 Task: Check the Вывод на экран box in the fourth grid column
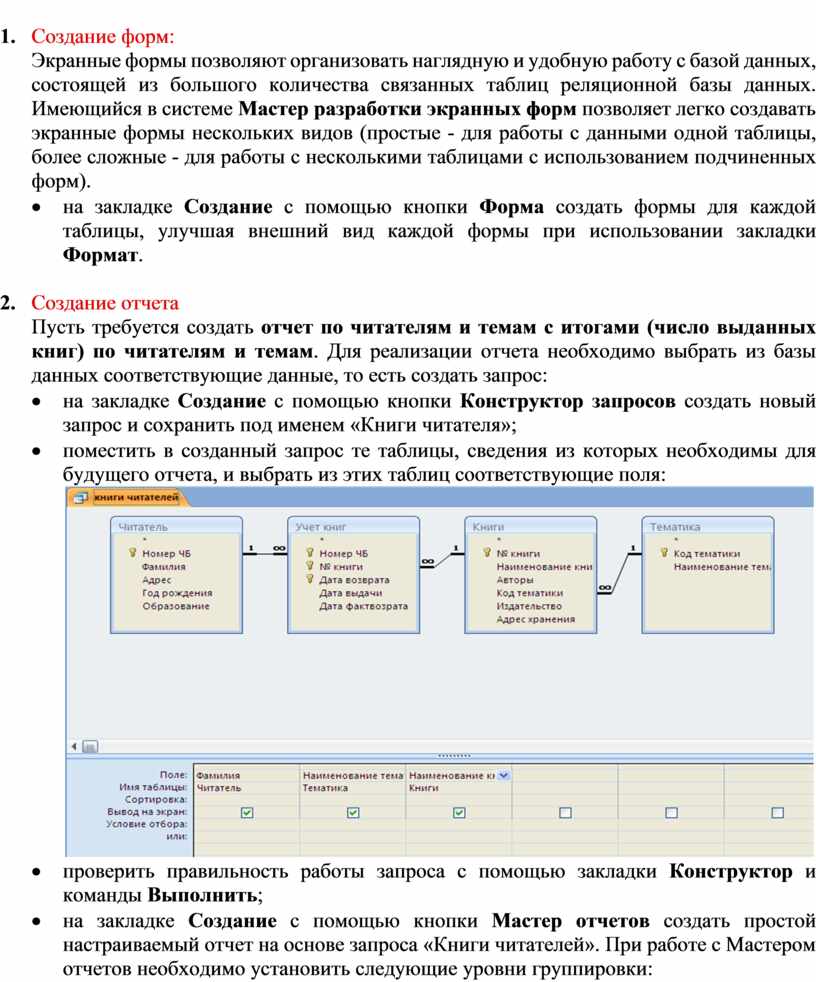click(x=565, y=812)
